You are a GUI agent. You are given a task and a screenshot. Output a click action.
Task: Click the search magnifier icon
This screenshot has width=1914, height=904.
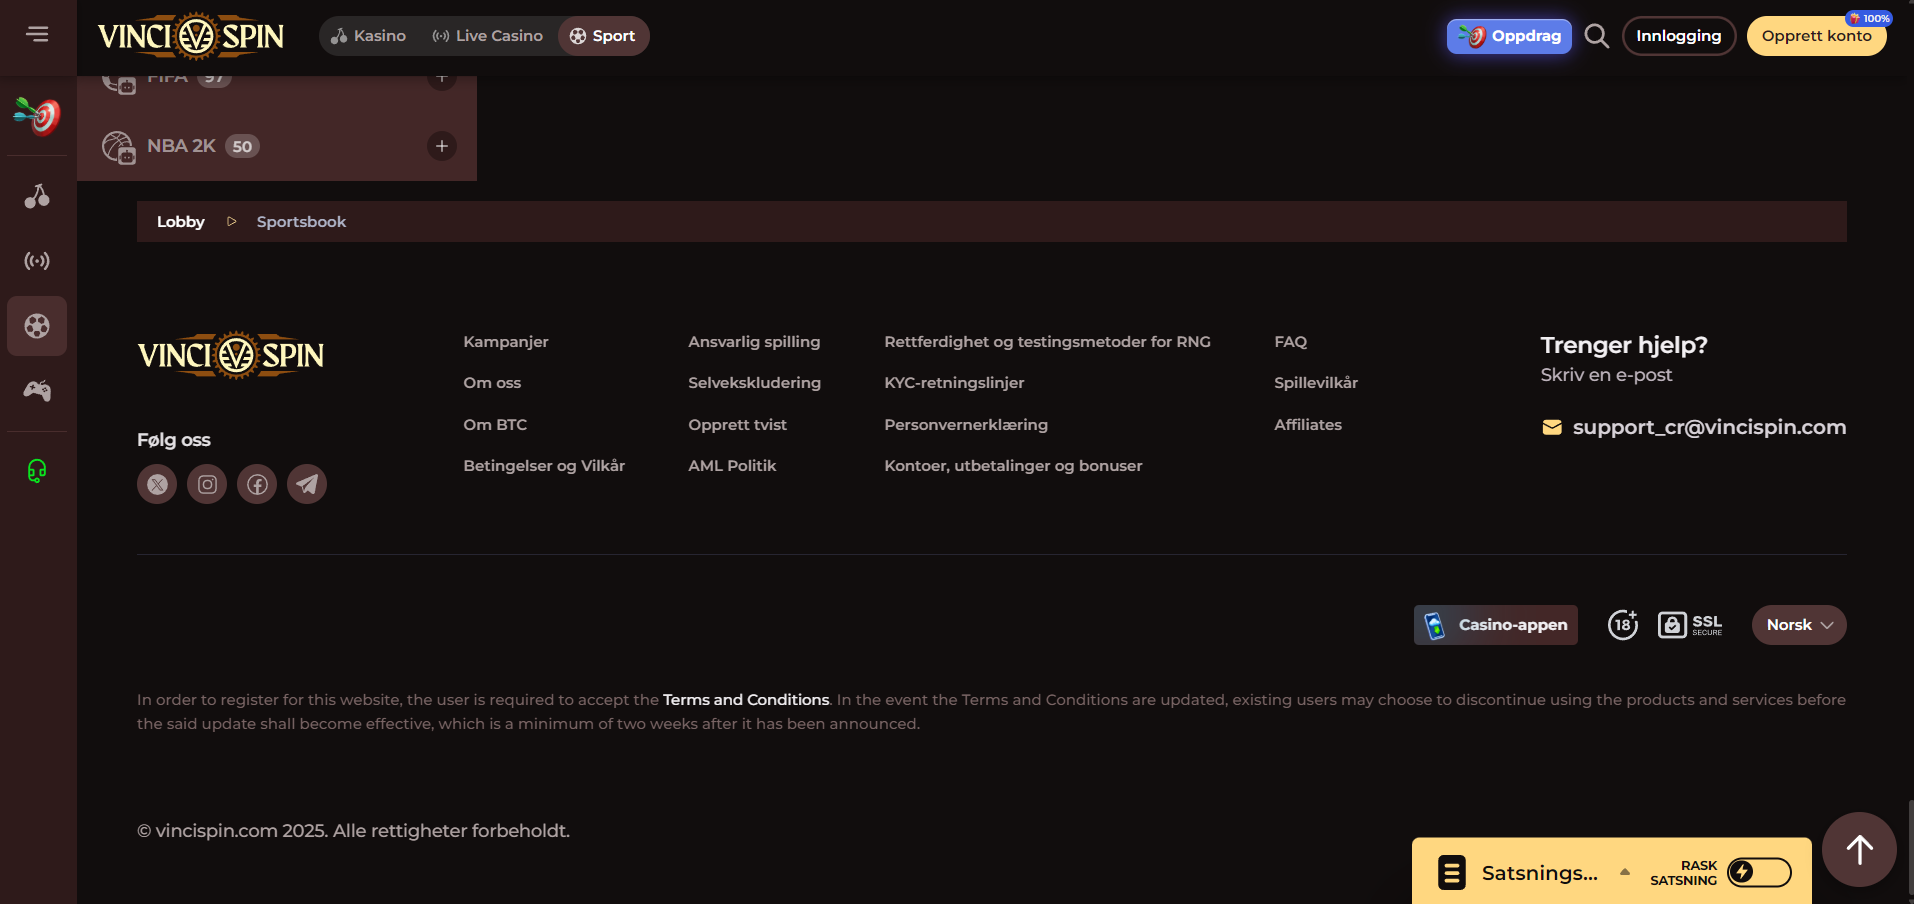(x=1597, y=36)
